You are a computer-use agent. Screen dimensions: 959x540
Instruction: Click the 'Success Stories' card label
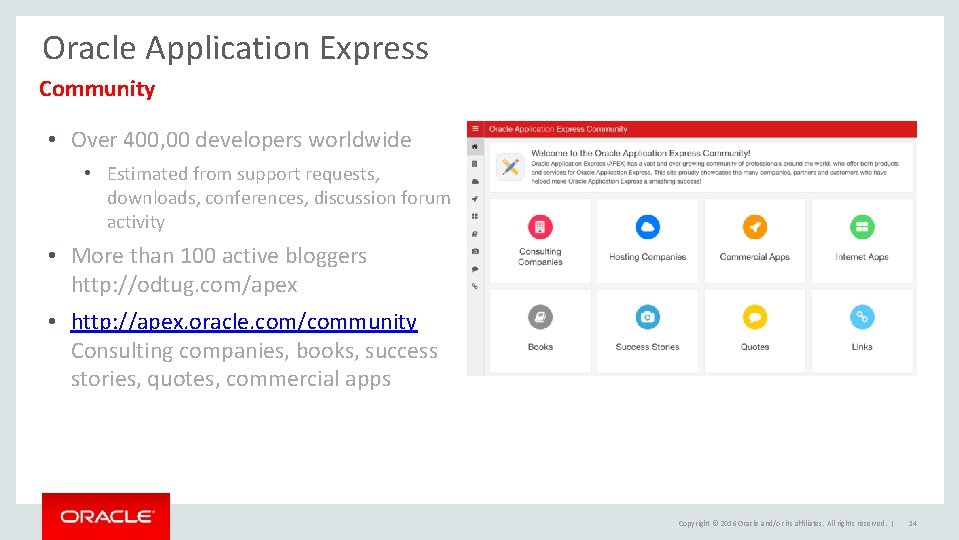tap(648, 347)
